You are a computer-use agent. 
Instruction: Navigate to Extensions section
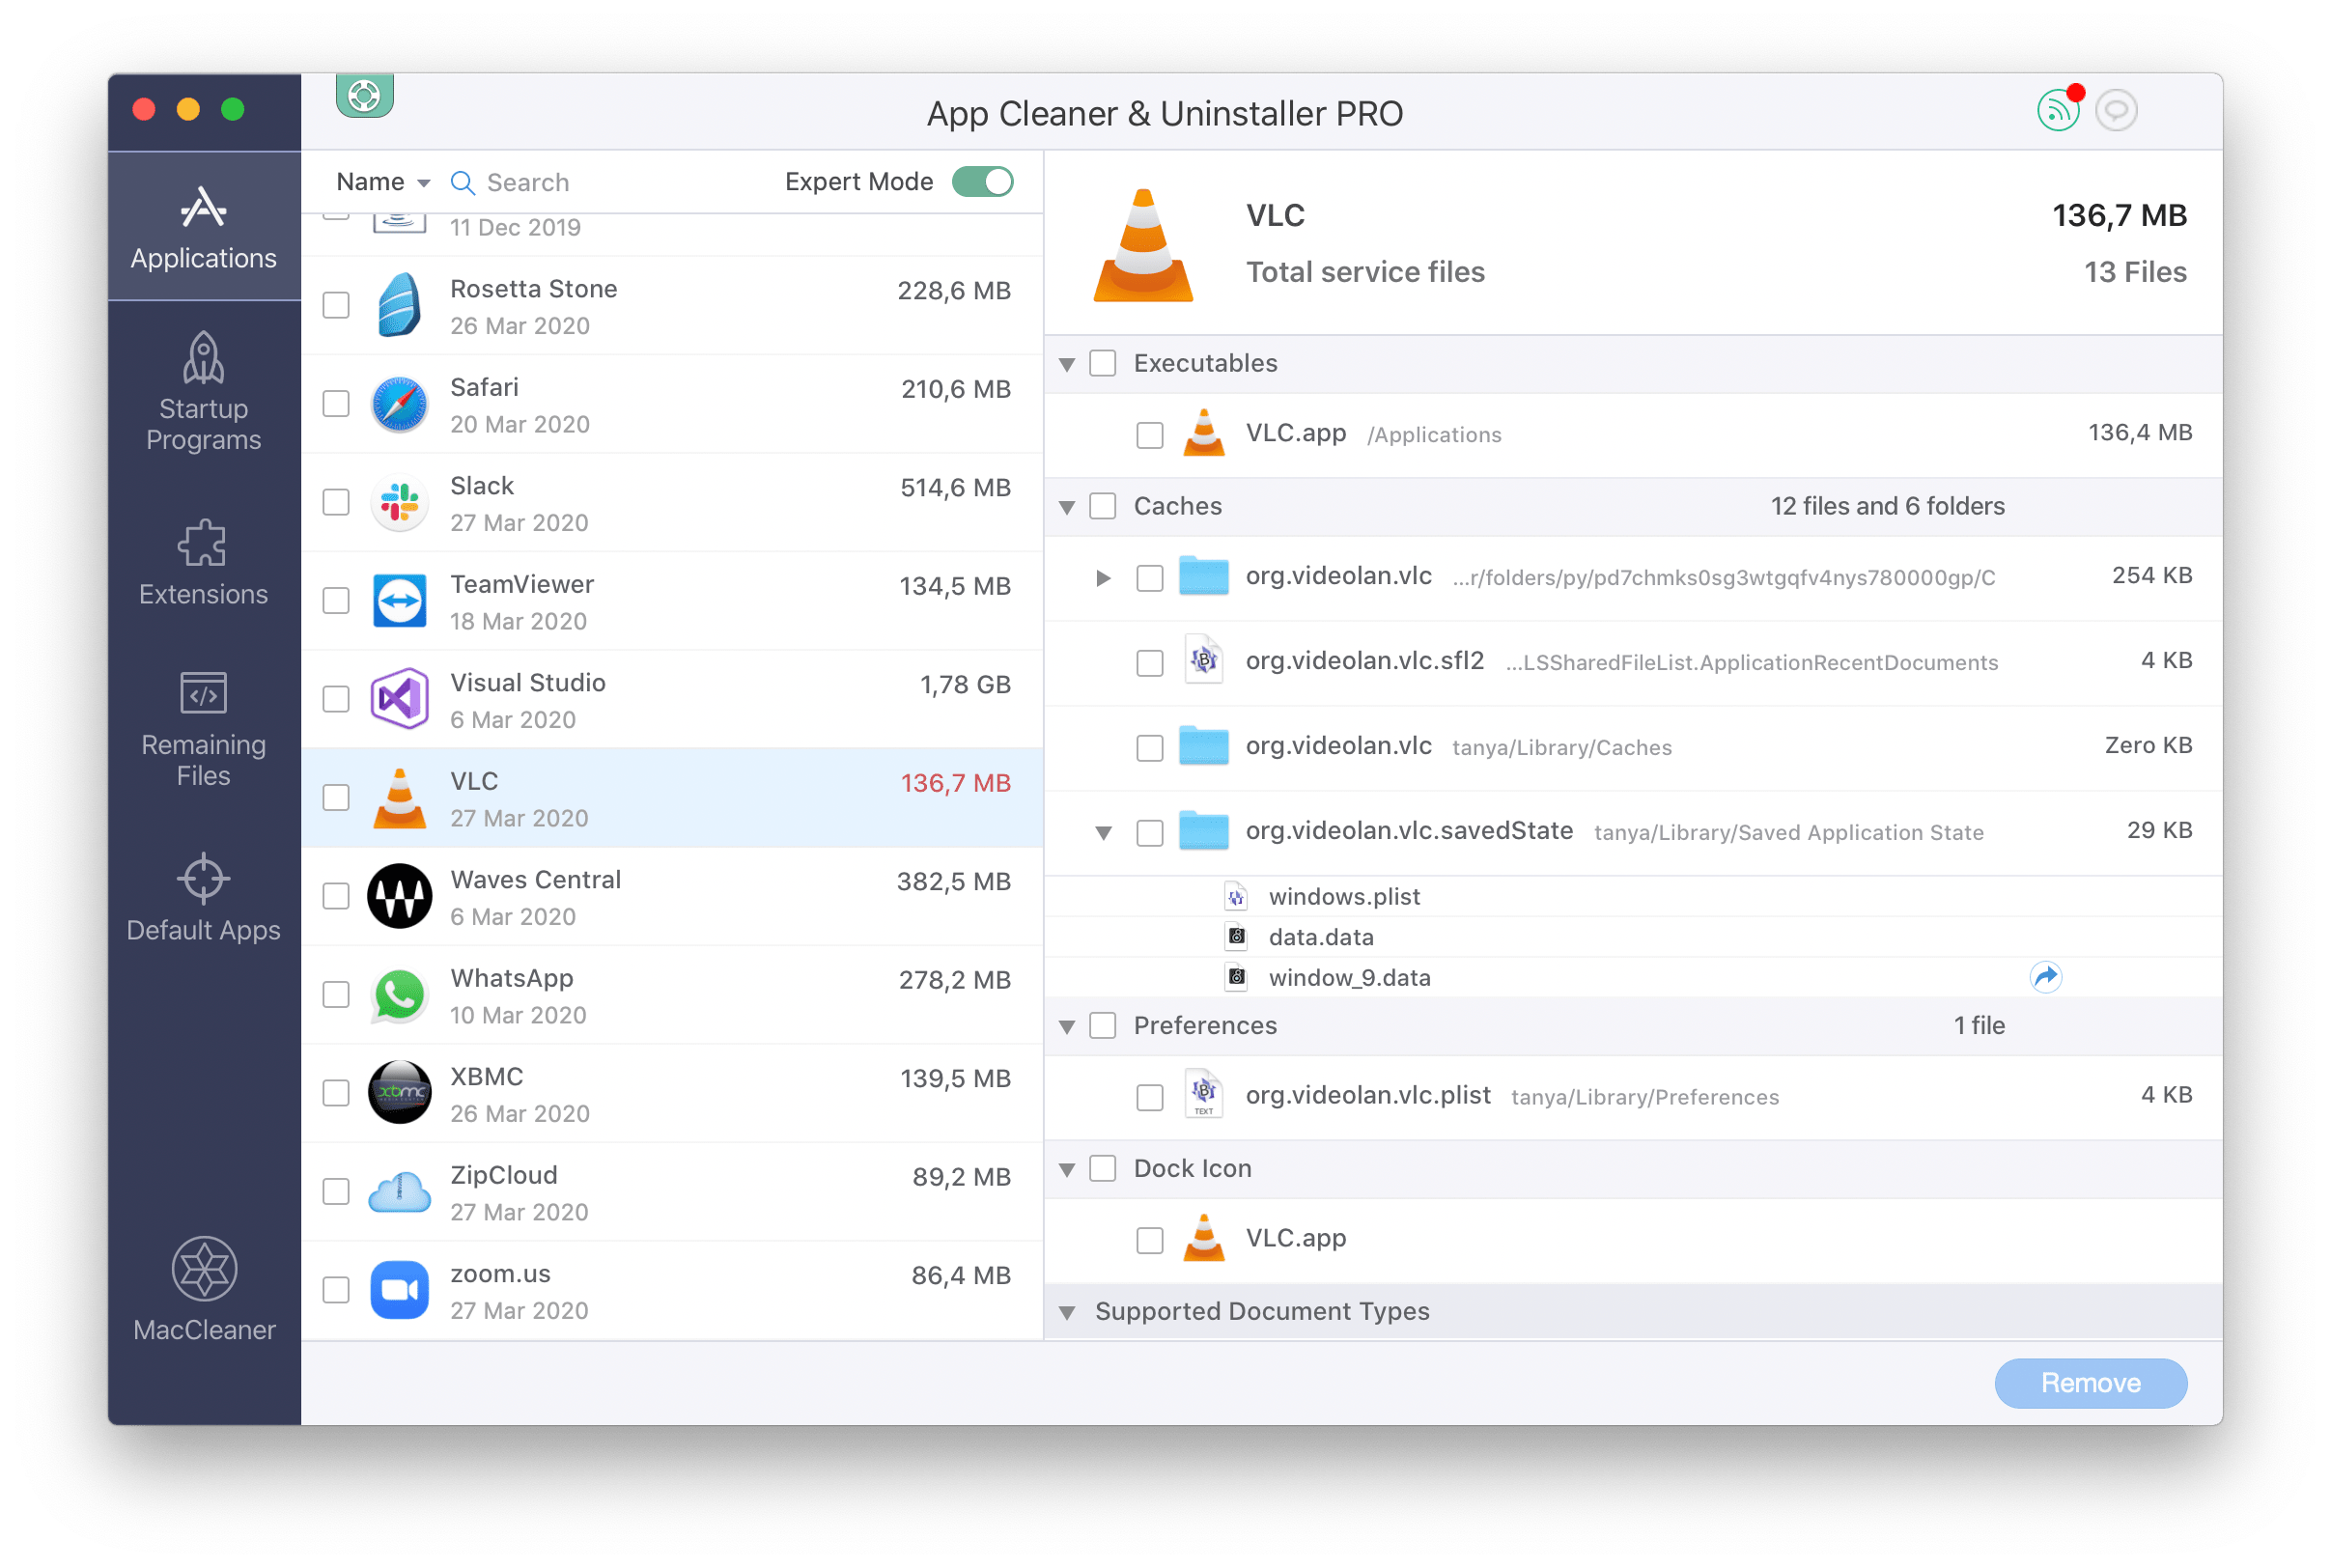[x=198, y=560]
